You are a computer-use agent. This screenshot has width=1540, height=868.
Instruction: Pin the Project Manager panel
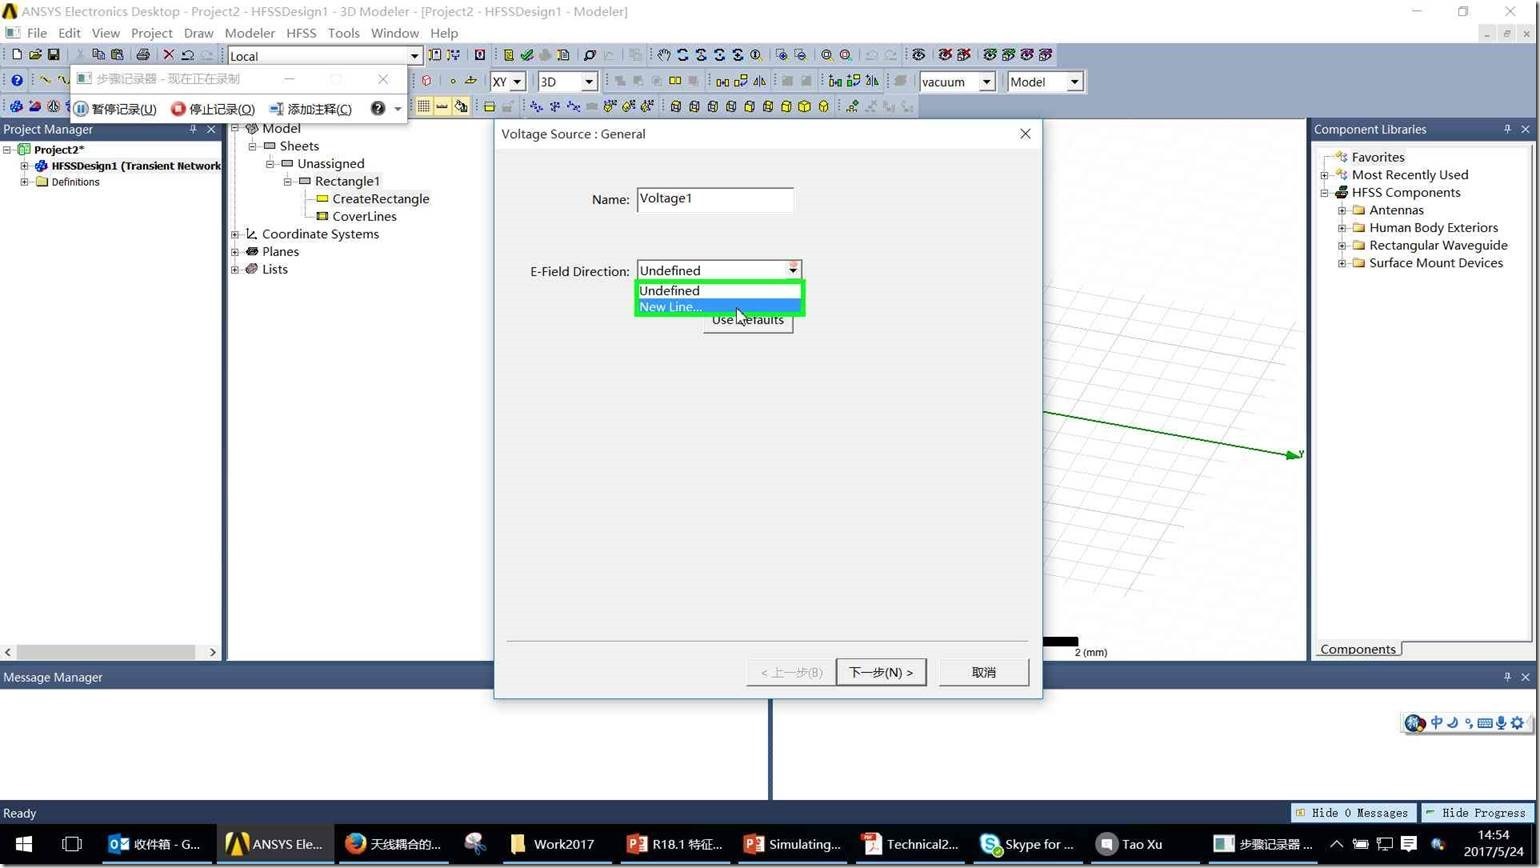193,129
